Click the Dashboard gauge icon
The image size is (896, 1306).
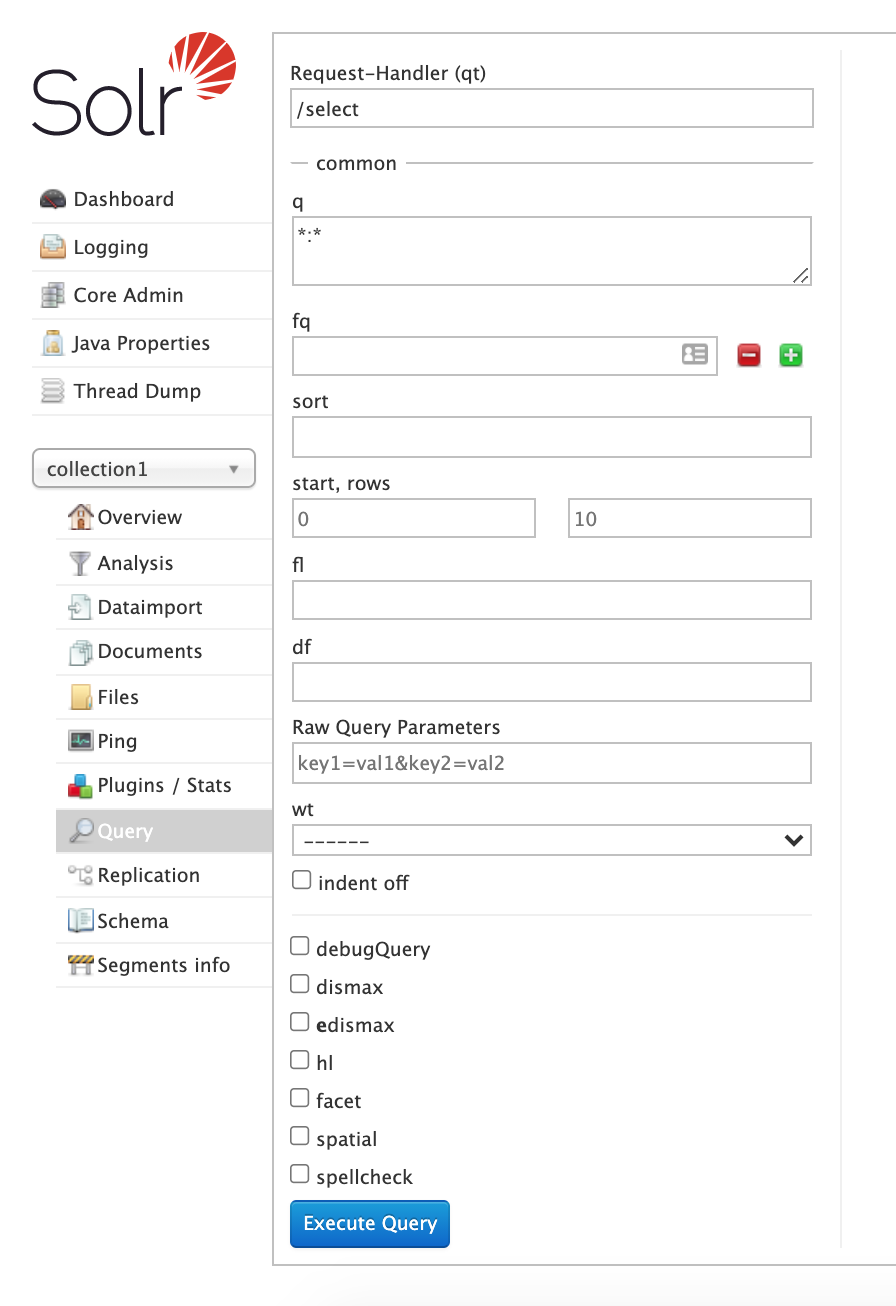pyautogui.click(x=53, y=199)
